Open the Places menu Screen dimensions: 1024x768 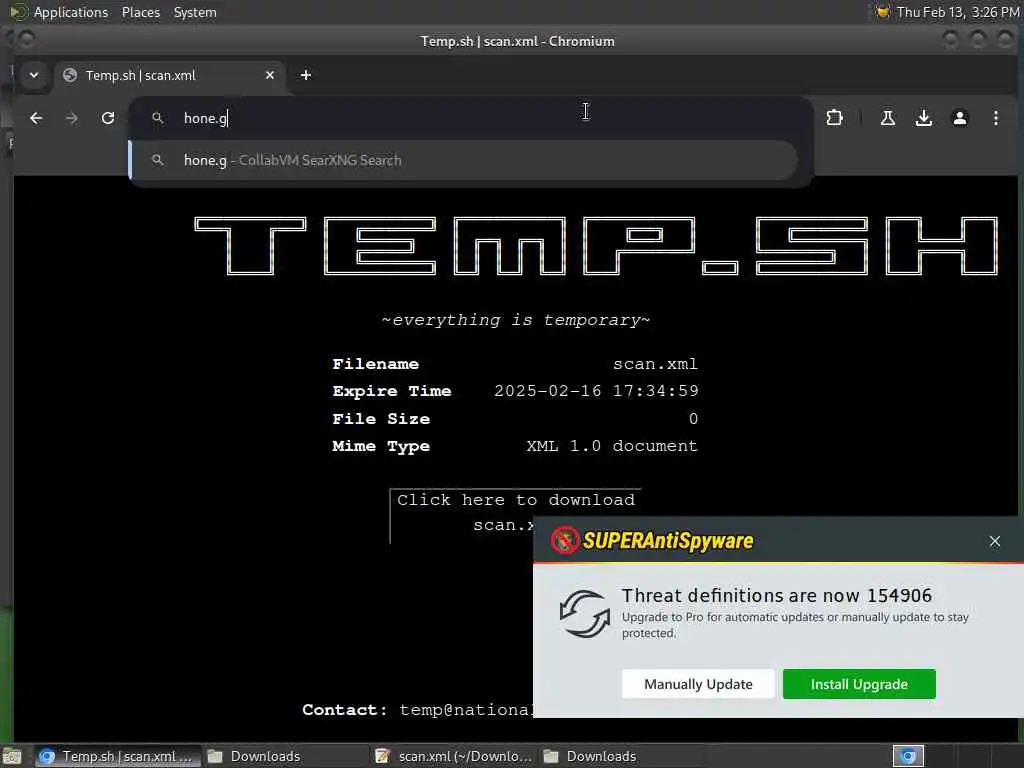(141, 12)
